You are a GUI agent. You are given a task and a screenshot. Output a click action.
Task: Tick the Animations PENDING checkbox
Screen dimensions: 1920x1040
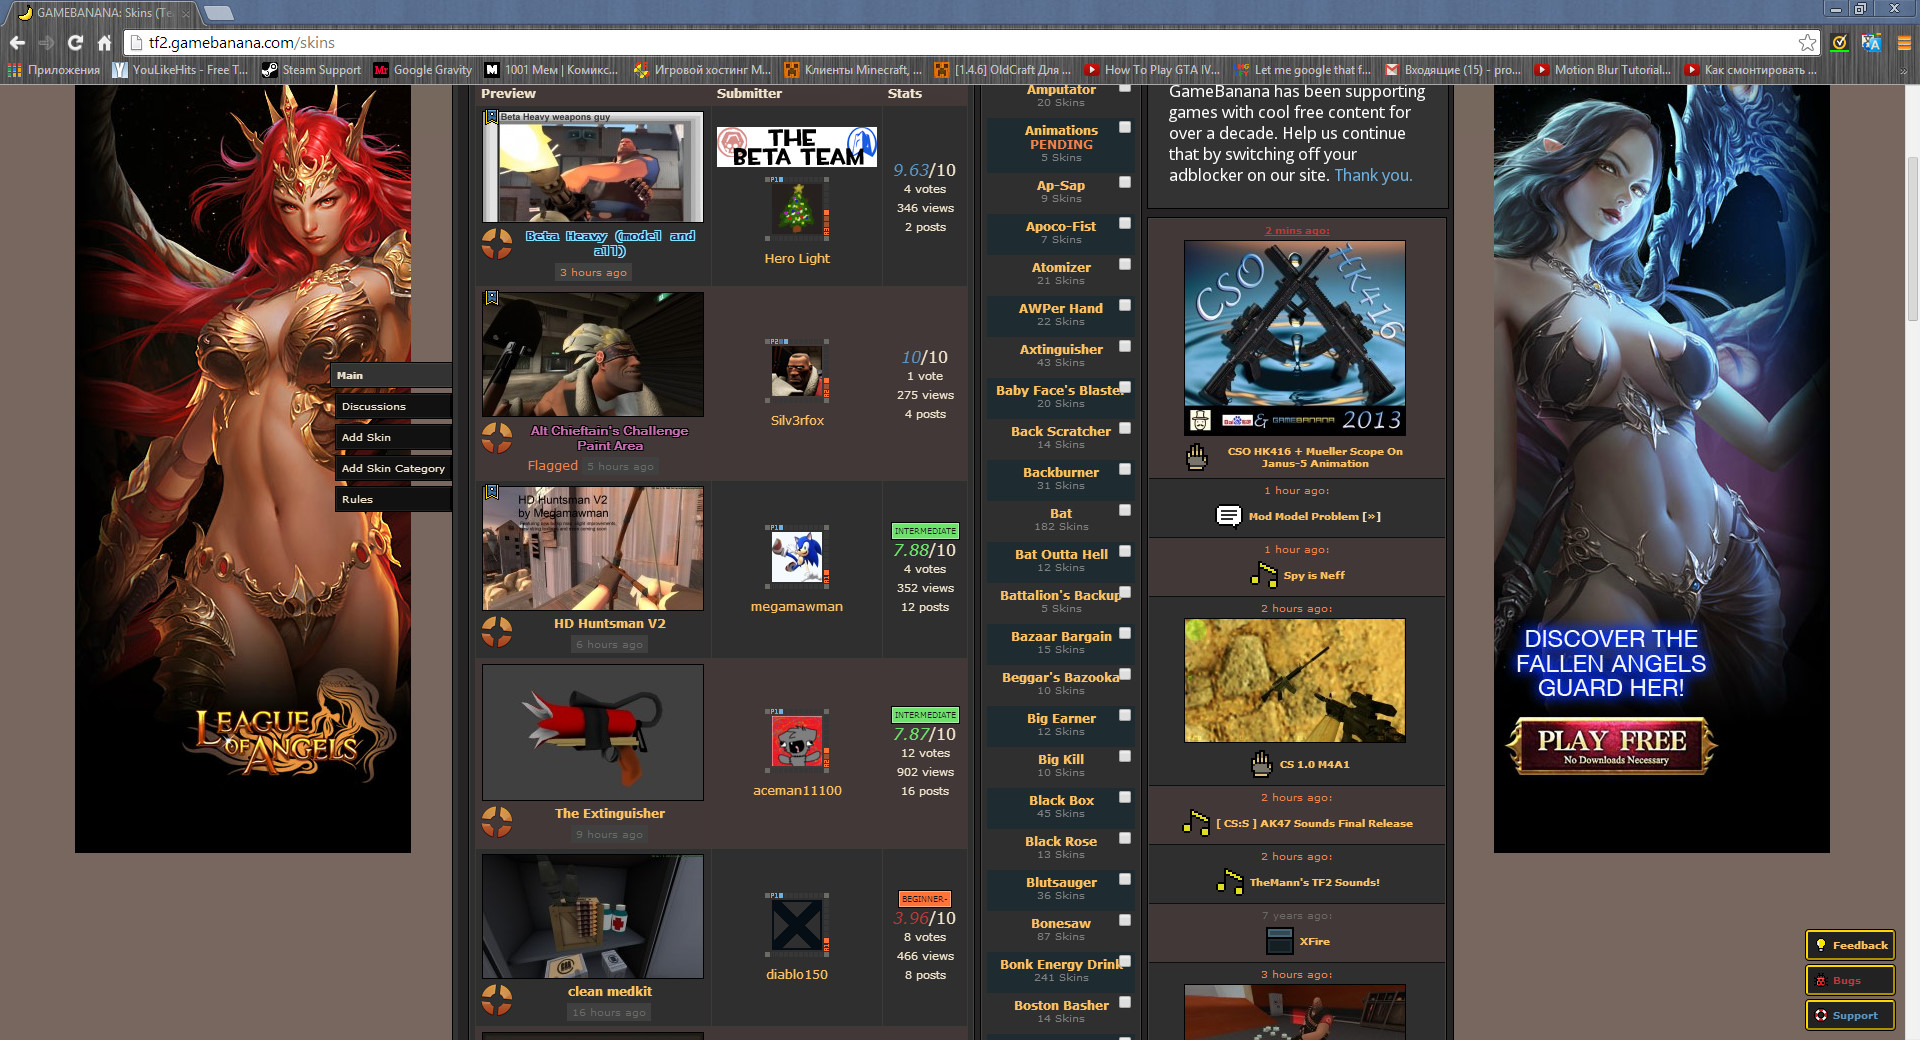[1125, 127]
